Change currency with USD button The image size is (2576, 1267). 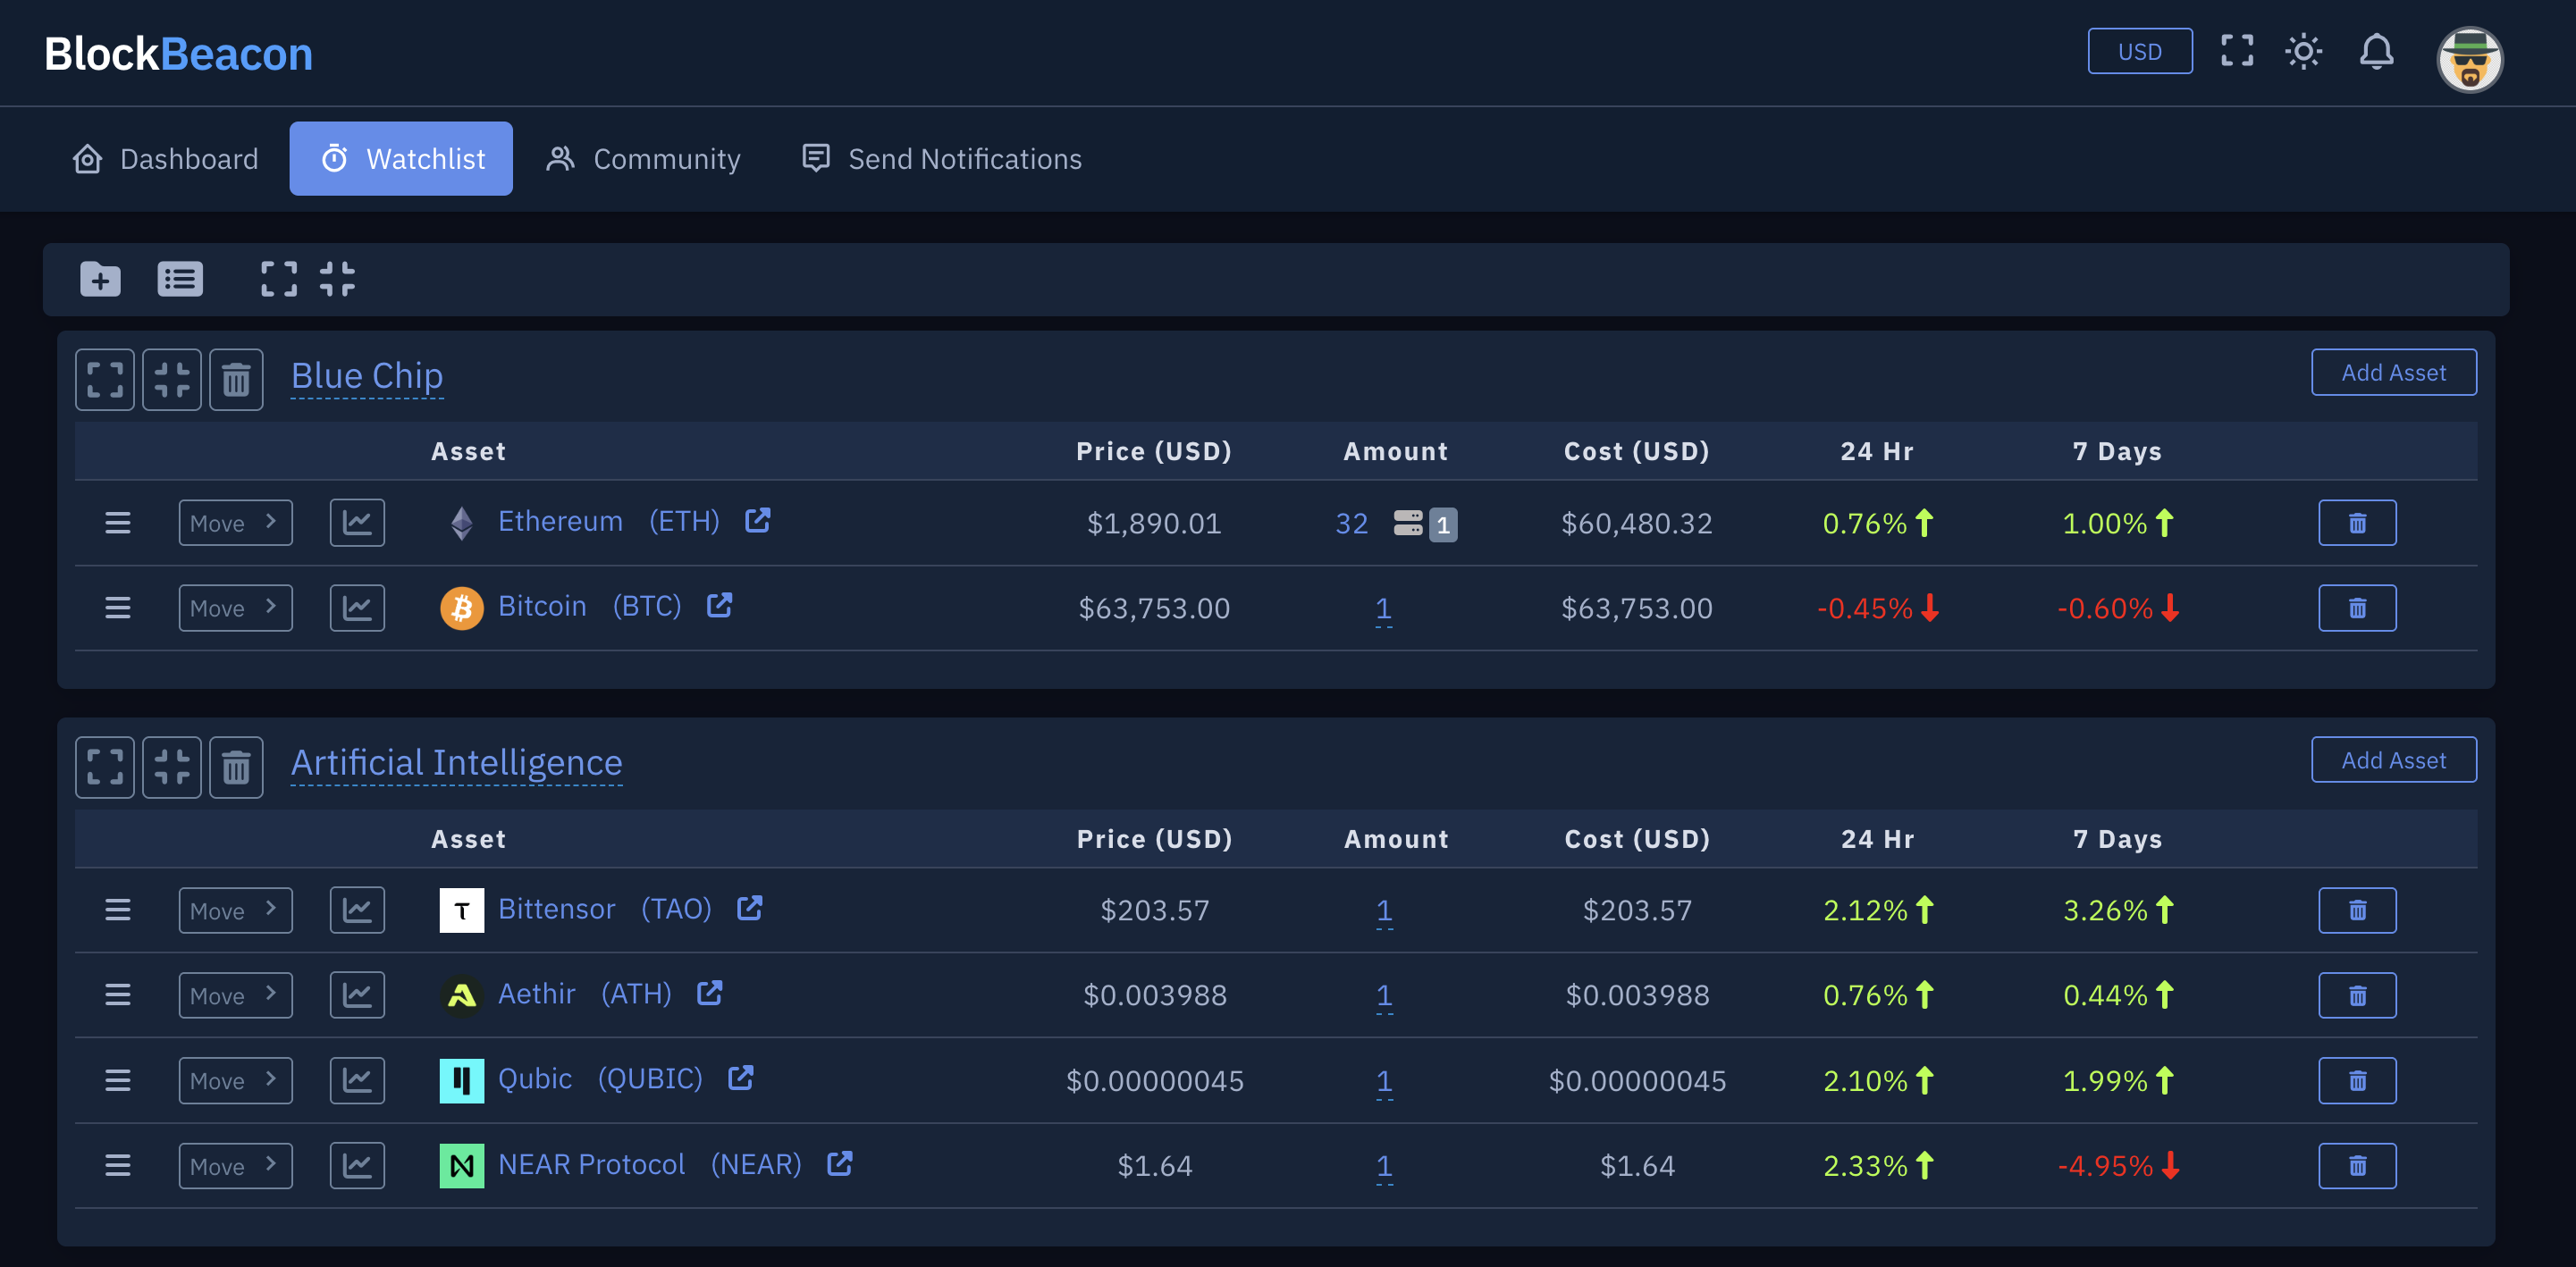(x=2139, y=51)
